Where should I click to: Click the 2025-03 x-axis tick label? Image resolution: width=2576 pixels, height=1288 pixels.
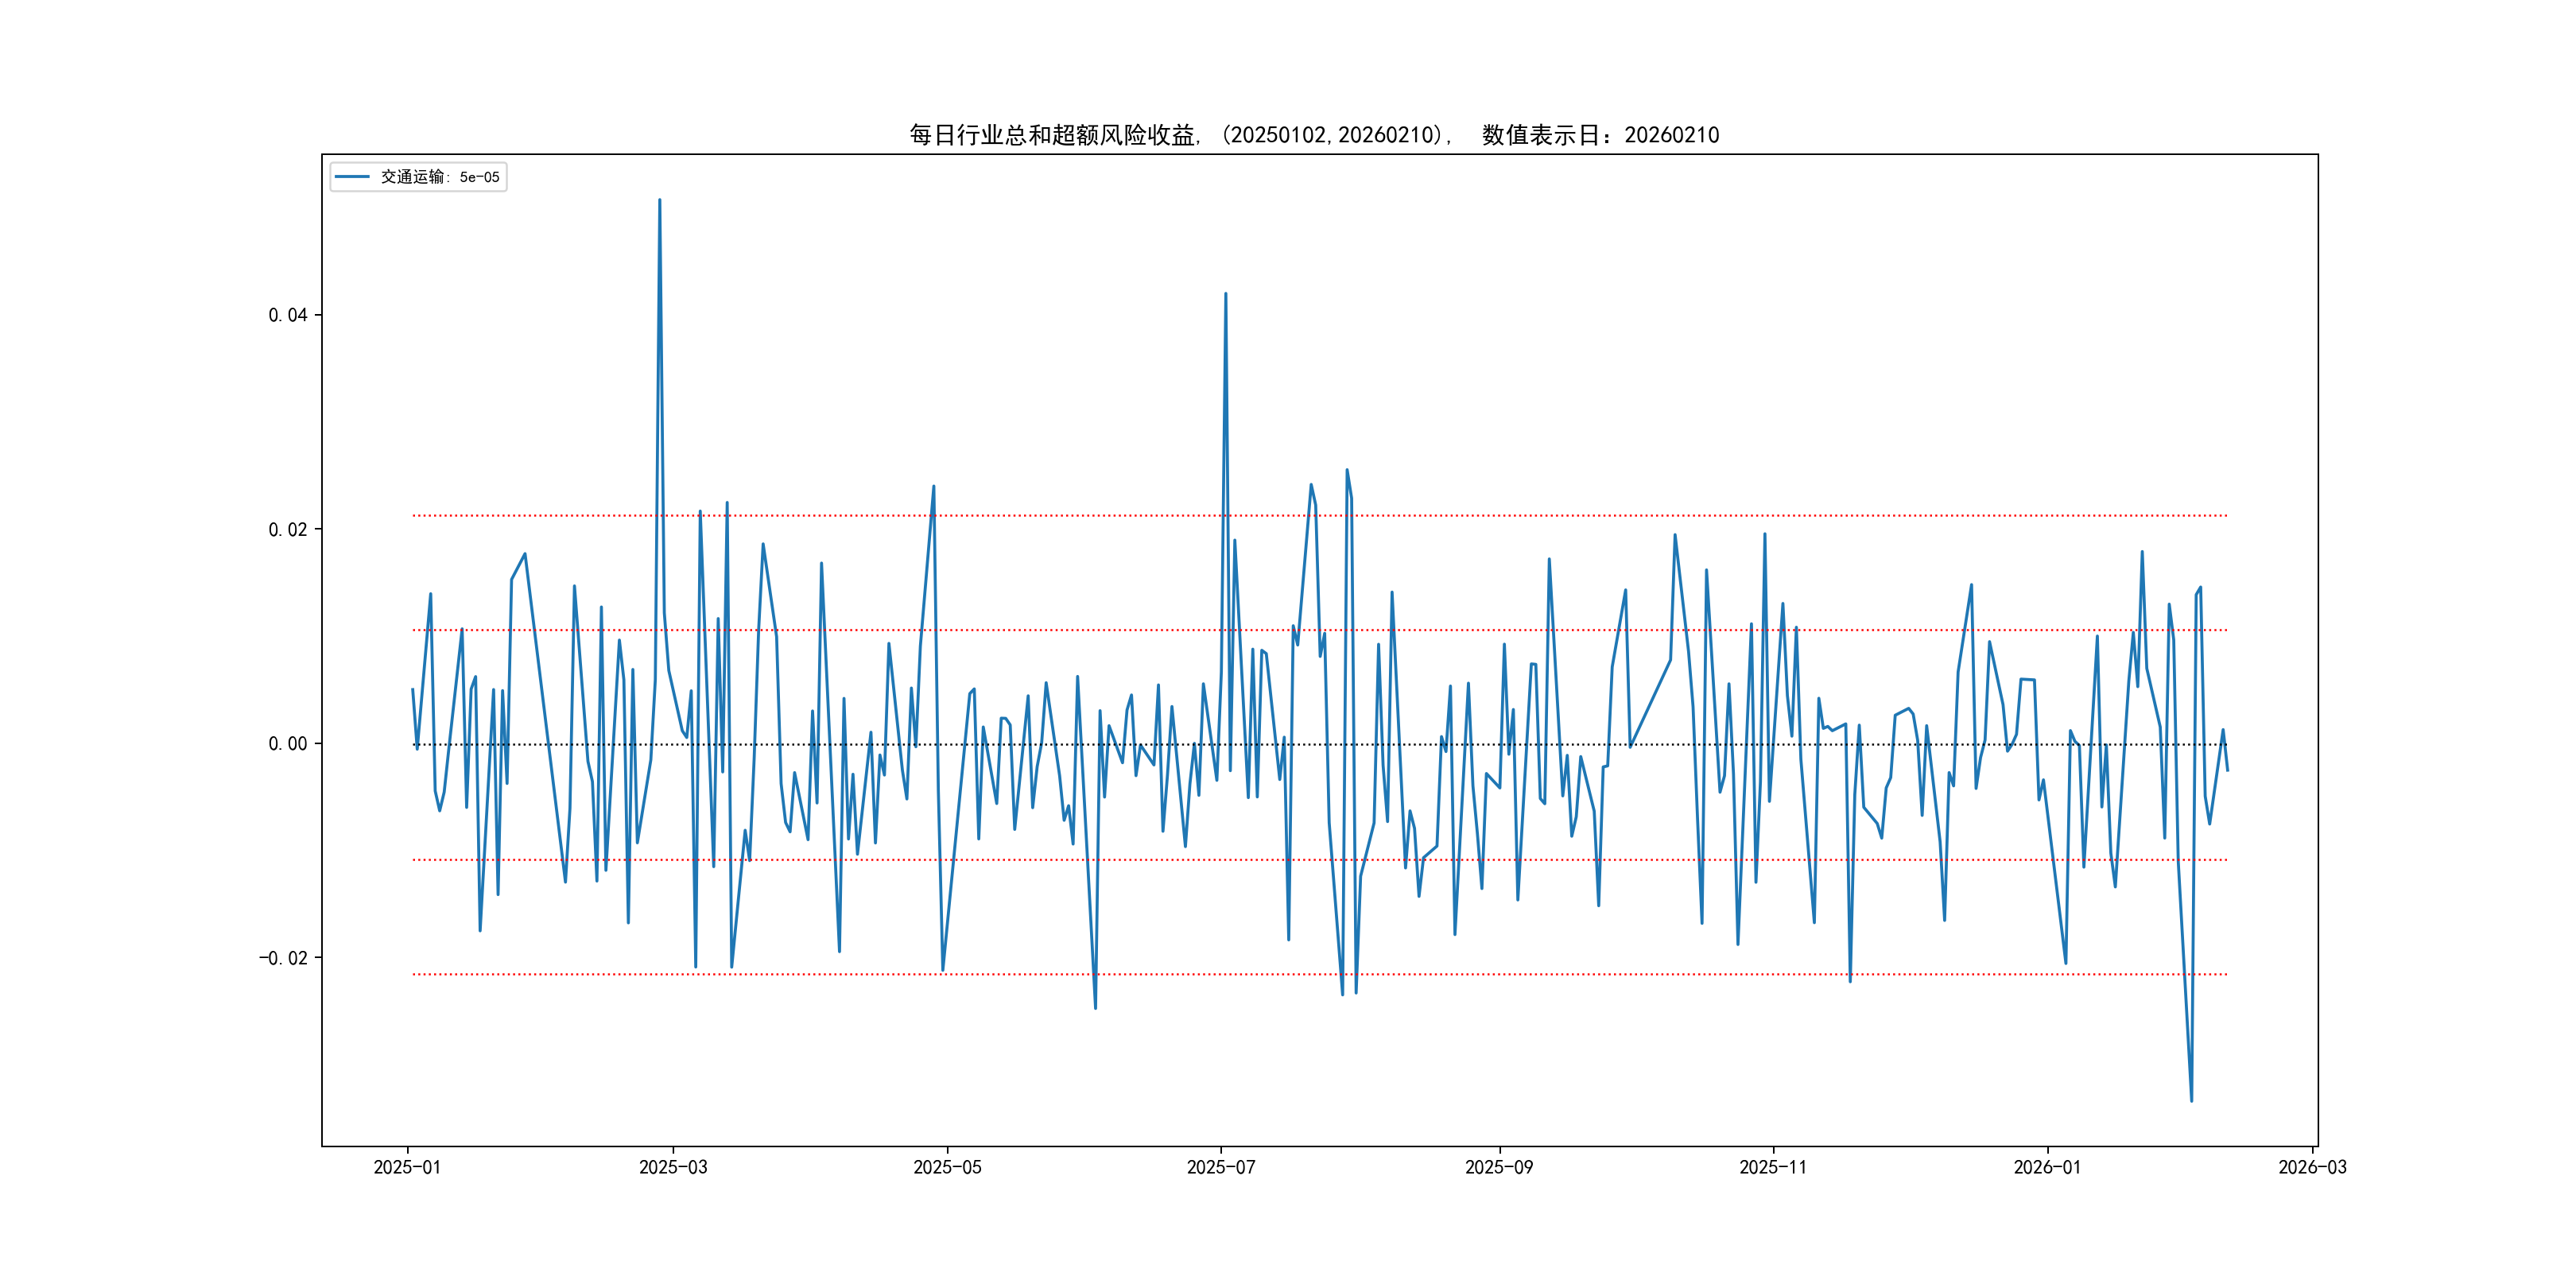673,1167
